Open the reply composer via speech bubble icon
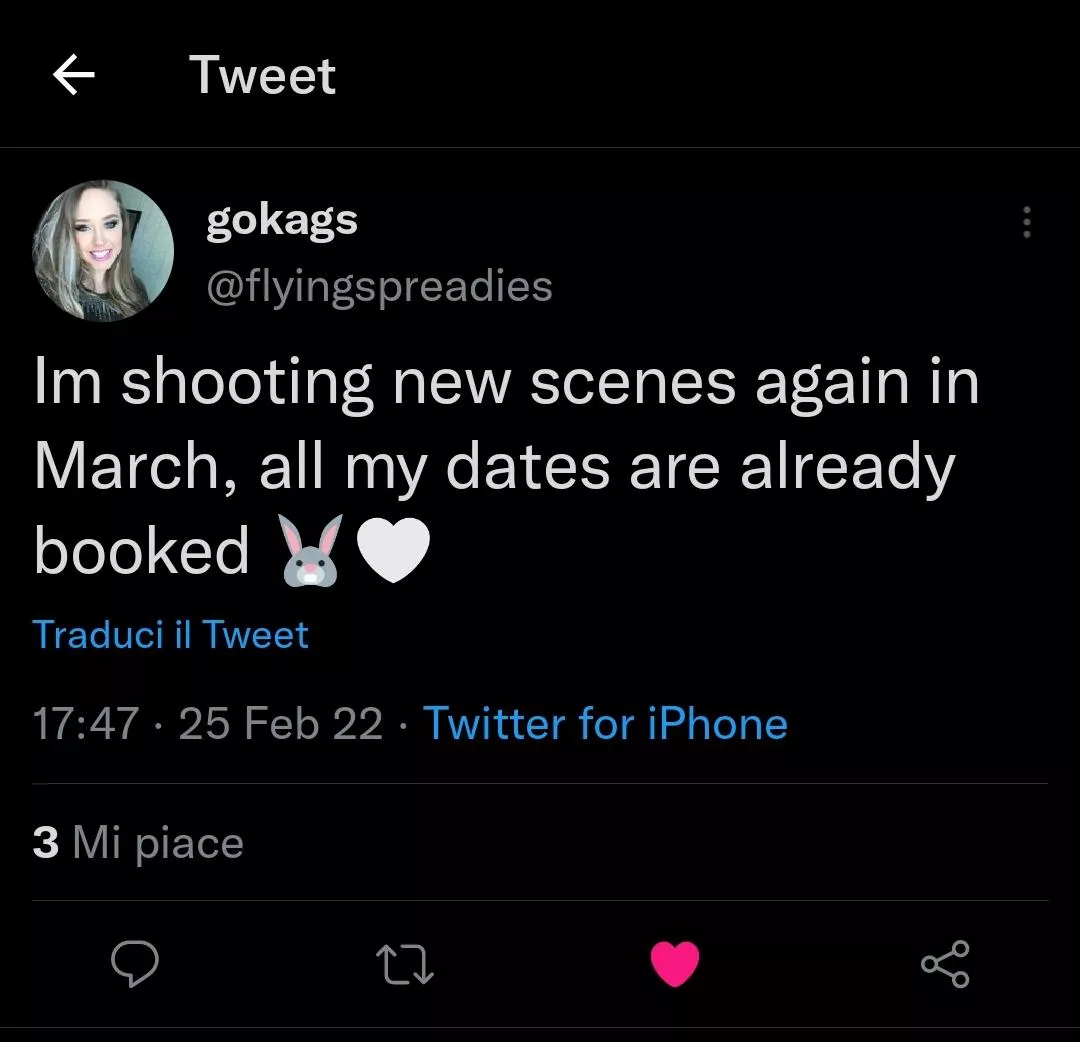 [137, 963]
